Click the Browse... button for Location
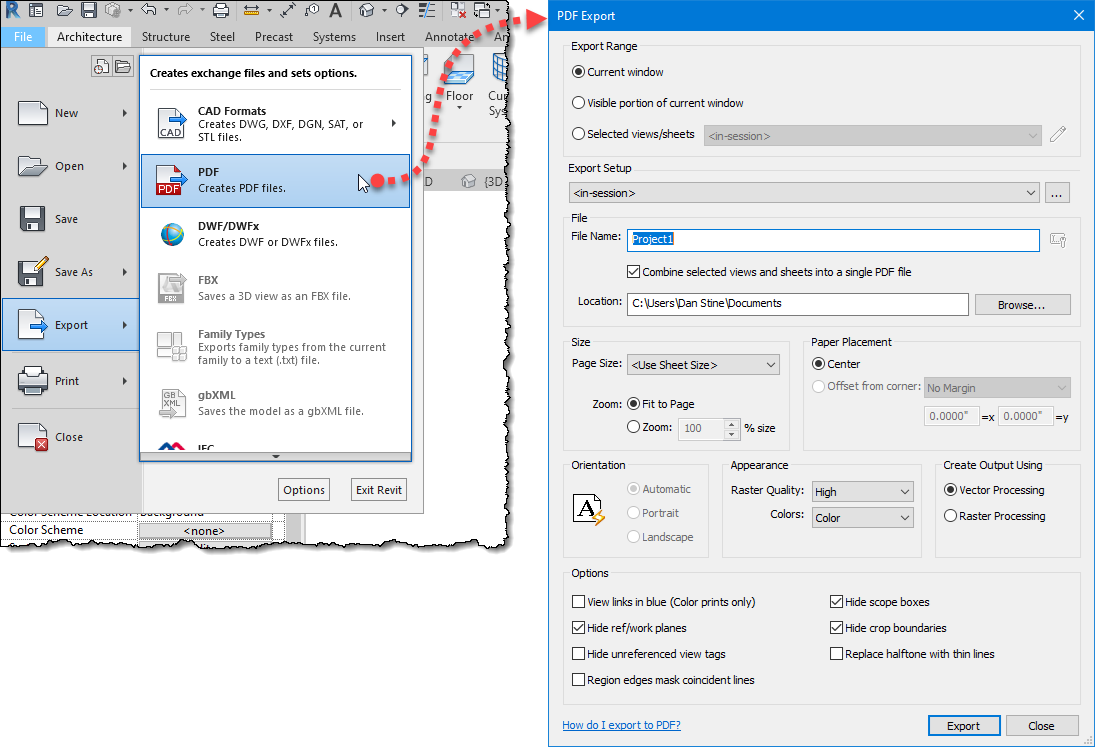 pyautogui.click(x=1022, y=304)
